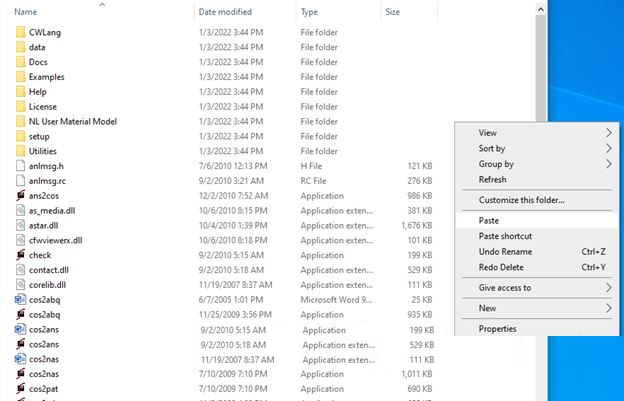Select the 381 KB size cell

[x=419, y=210]
